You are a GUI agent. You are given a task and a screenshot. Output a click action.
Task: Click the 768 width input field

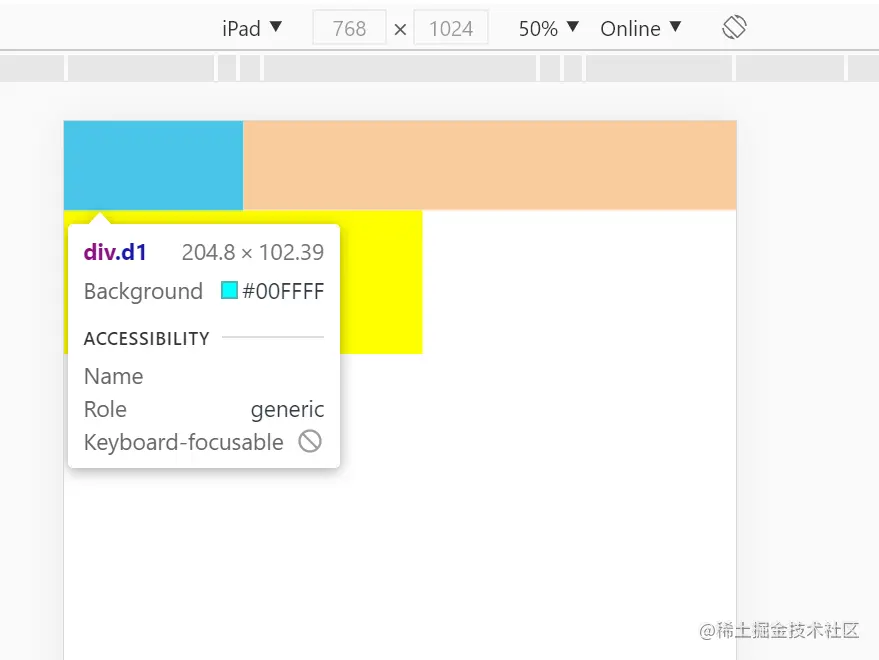point(349,28)
